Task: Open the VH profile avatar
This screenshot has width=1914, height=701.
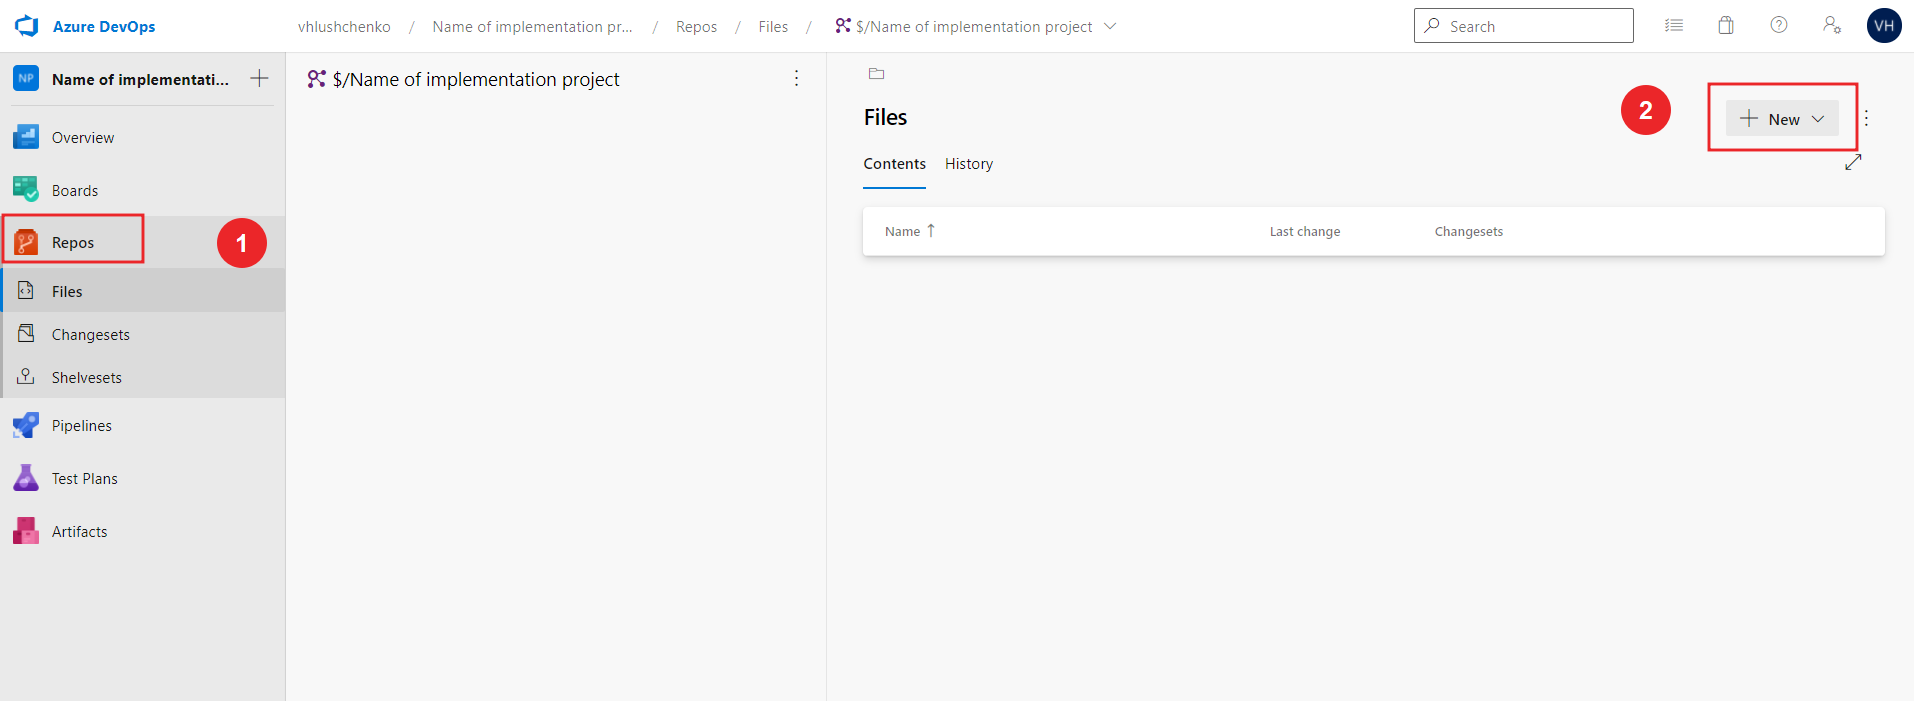Action: click(1885, 26)
